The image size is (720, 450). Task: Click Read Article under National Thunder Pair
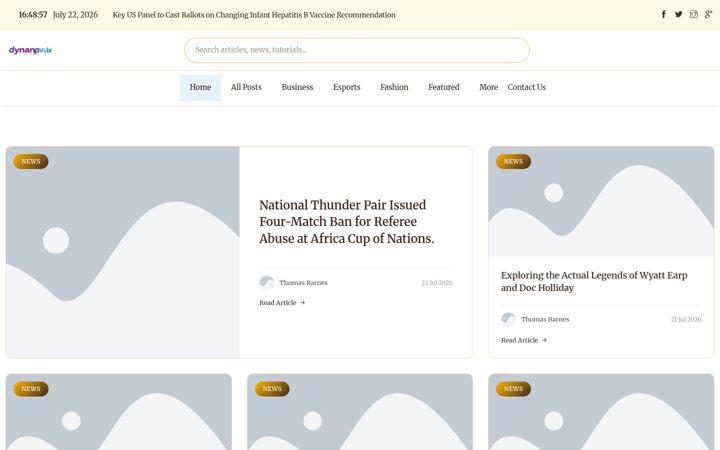[278, 303]
